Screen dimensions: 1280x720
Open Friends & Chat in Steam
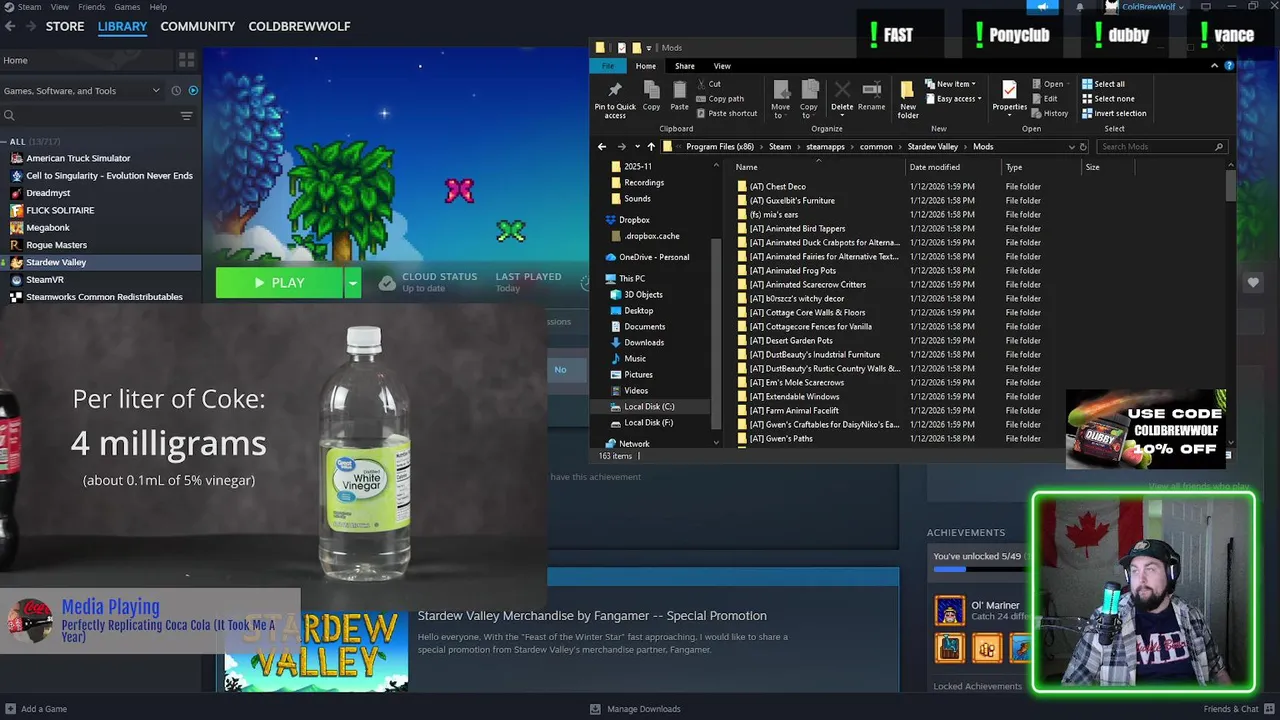click(x=1237, y=709)
